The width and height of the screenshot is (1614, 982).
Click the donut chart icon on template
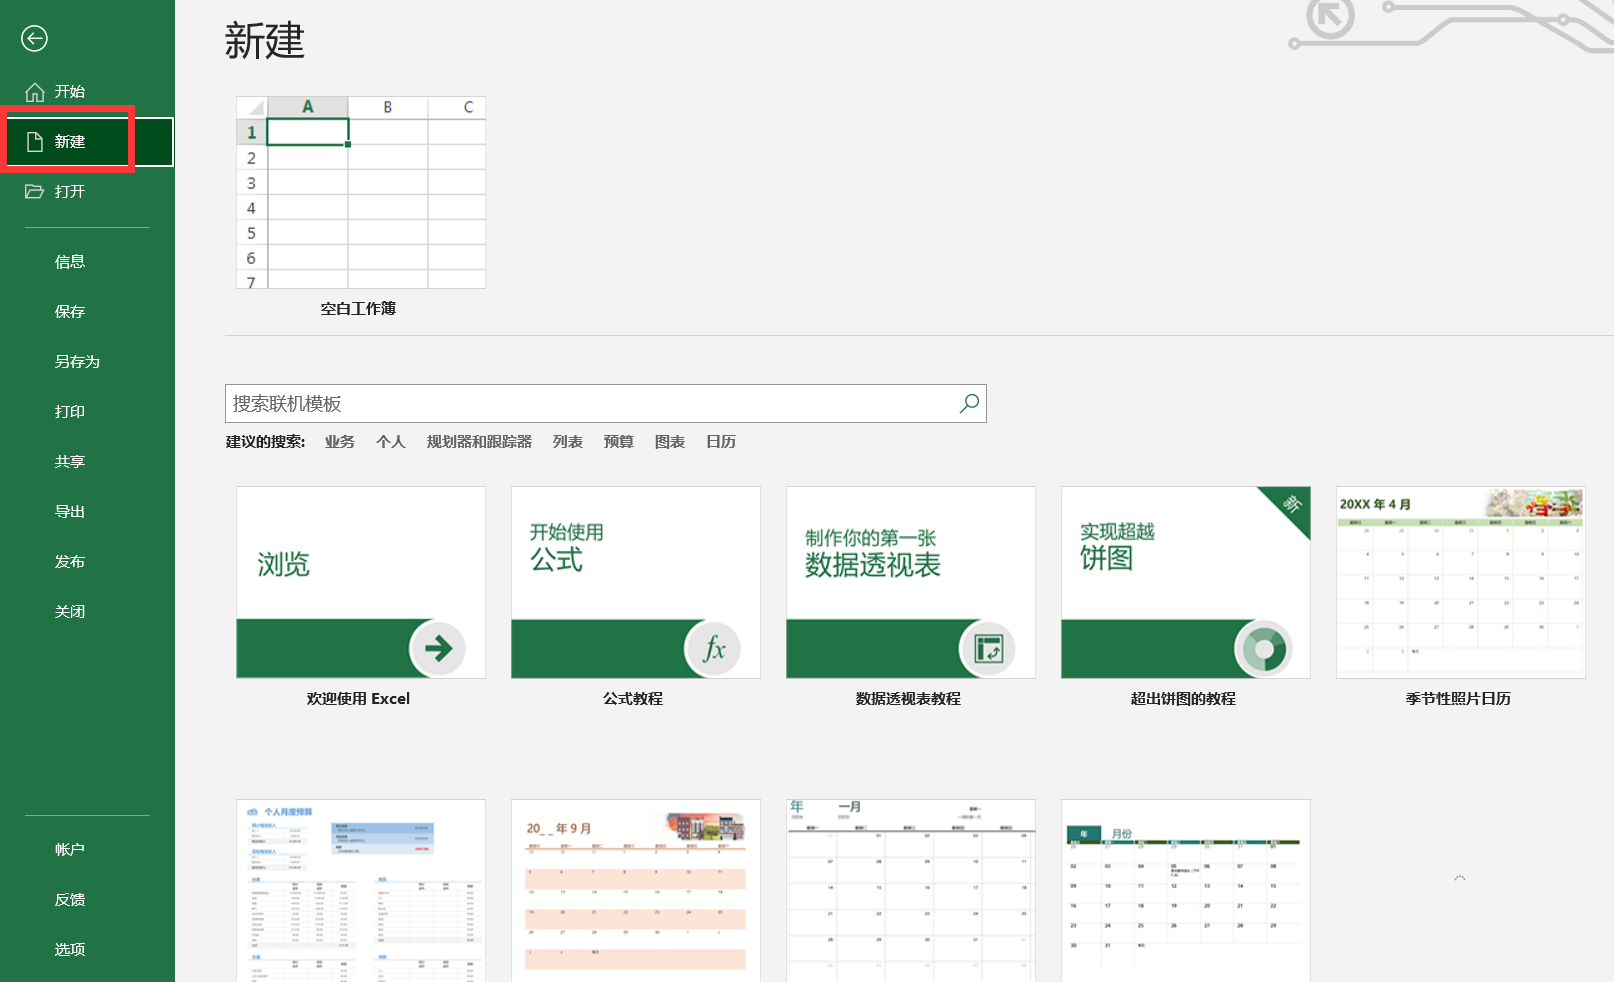tap(1263, 648)
